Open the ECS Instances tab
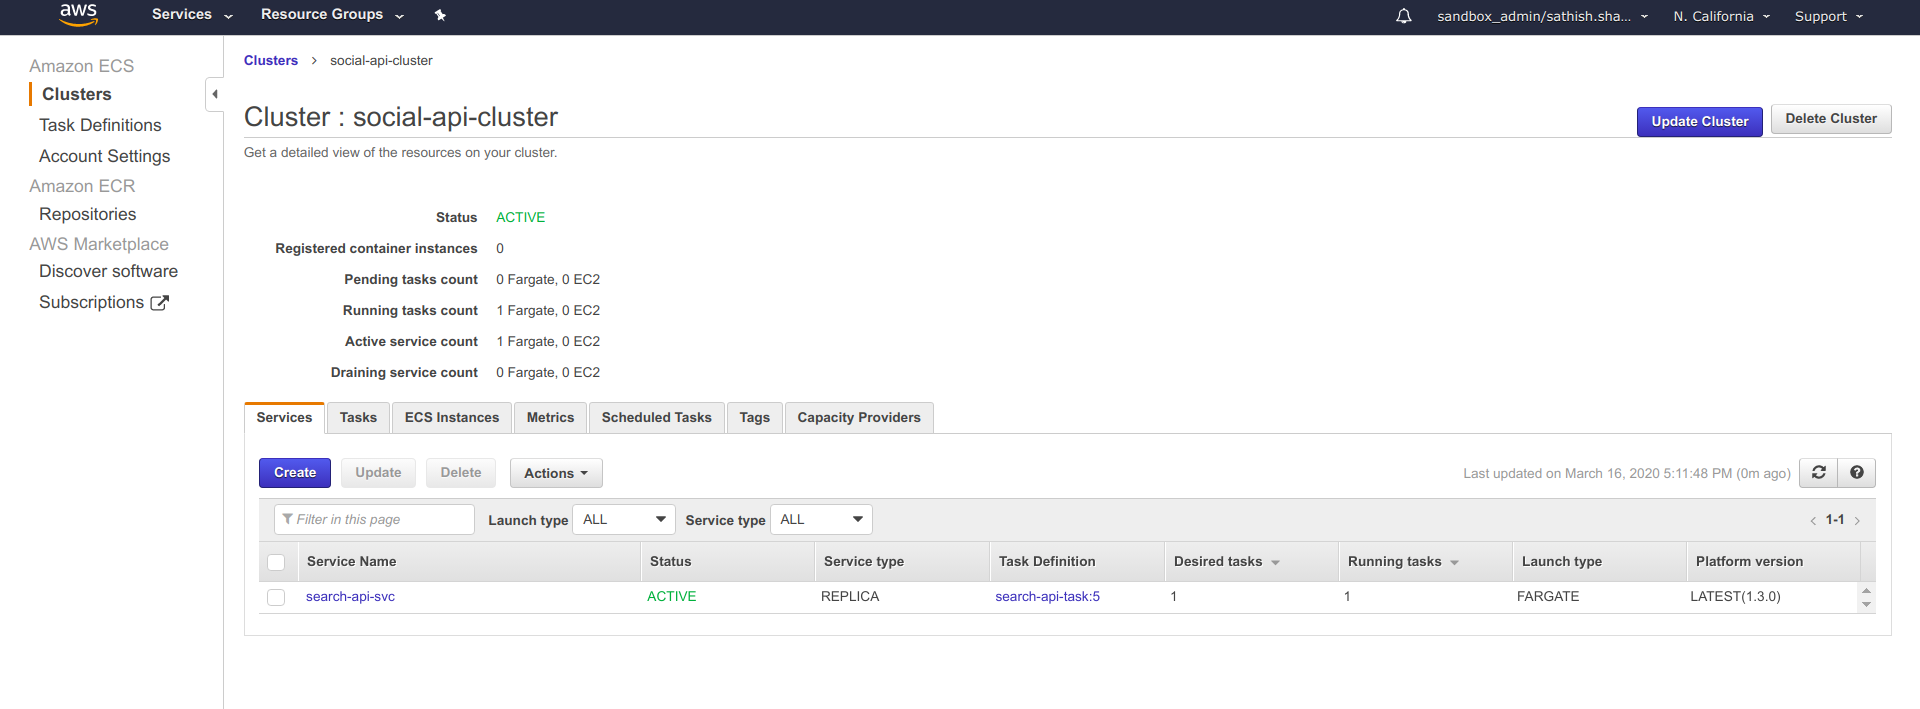Viewport: 1920px width, 709px height. click(452, 418)
